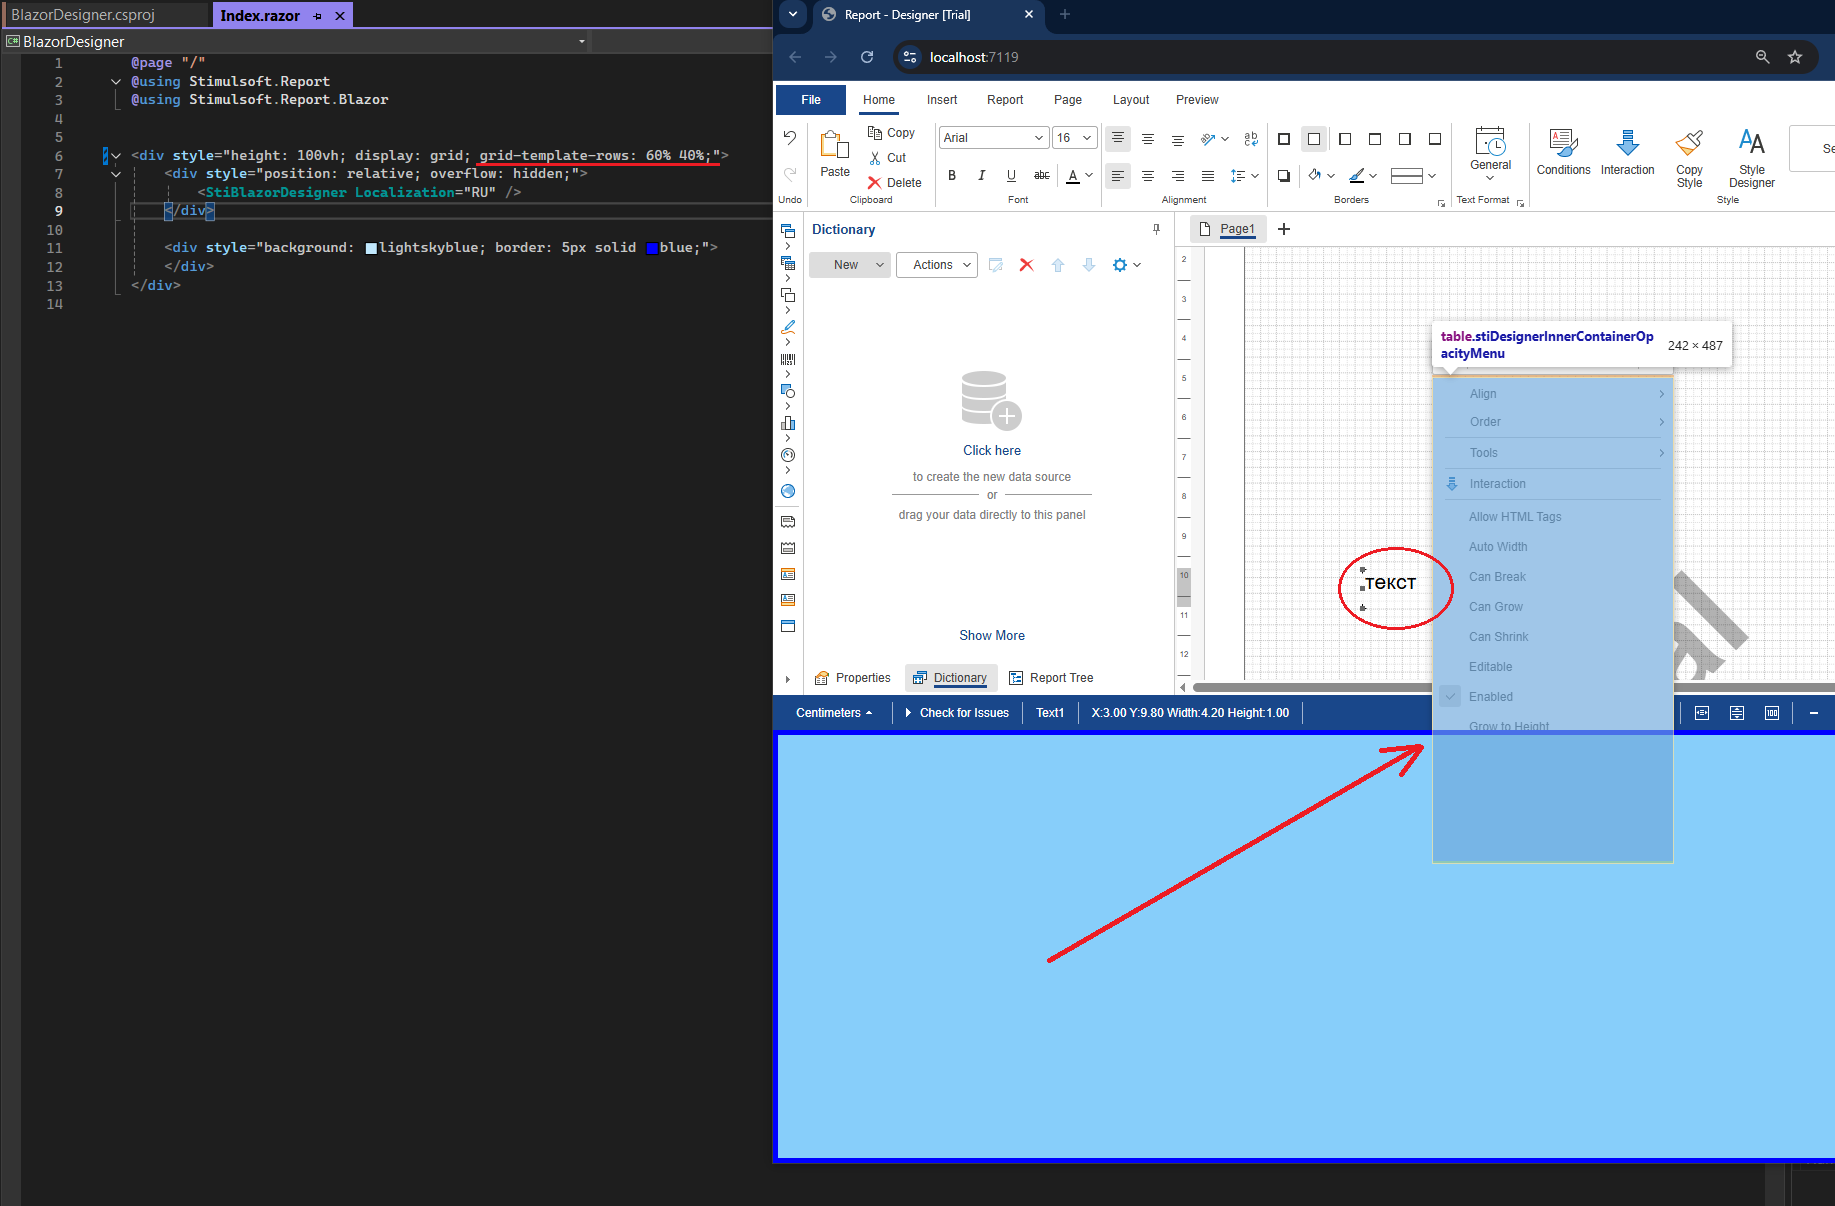Click the red delete X in Dictionary toolbar

(x=1026, y=265)
